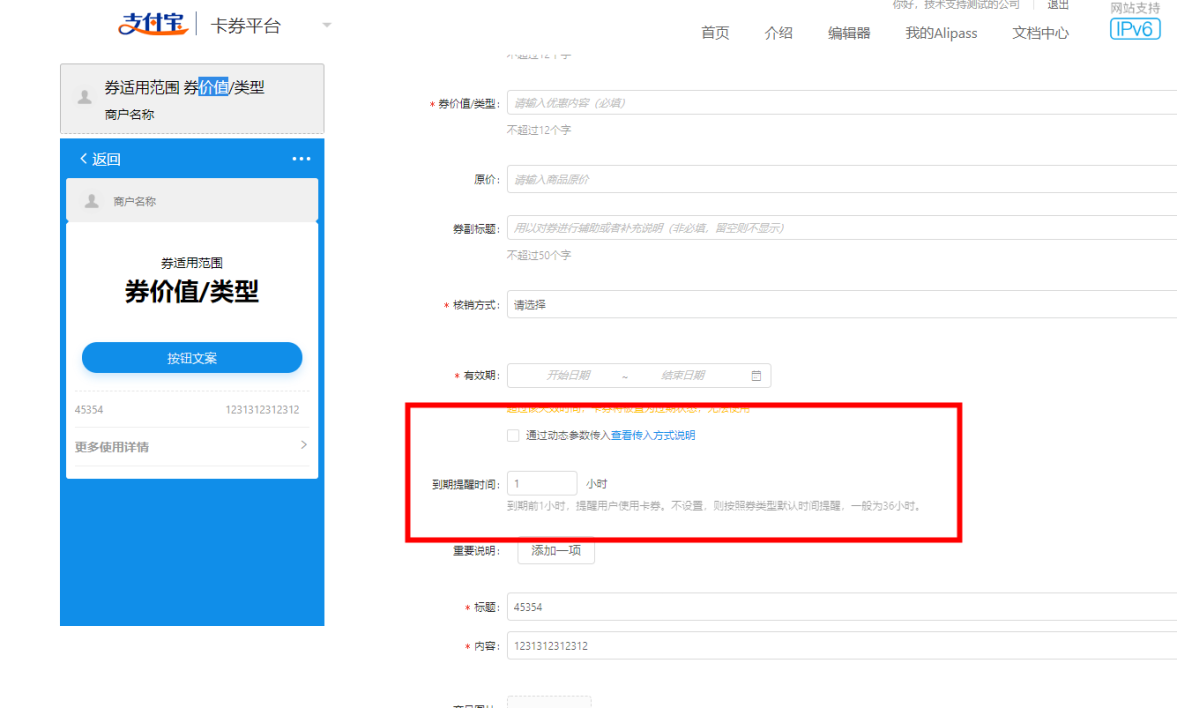Viewport: 1177px width, 708px height.
Task: Click the IPv6 badge icon
Action: click(x=1135, y=29)
